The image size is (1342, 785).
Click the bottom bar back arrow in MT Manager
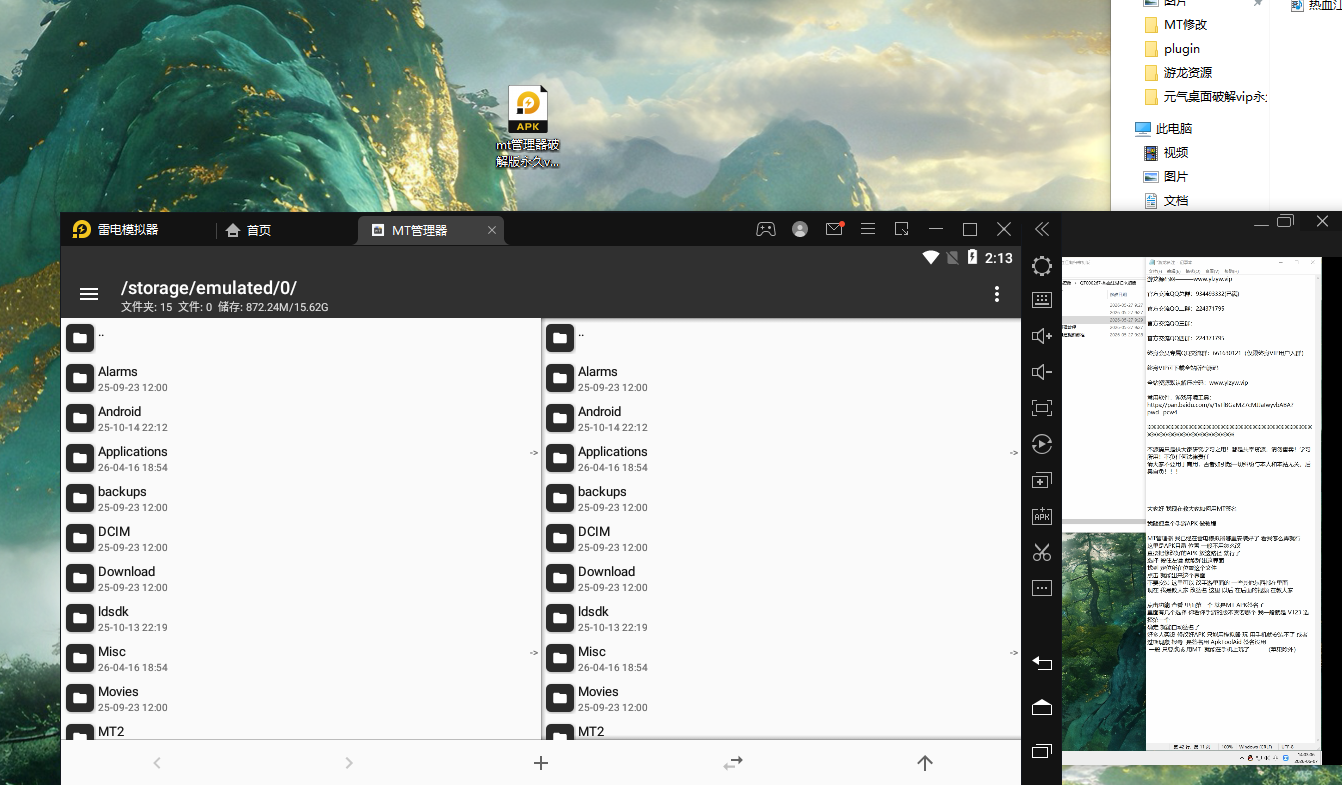tap(157, 763)
